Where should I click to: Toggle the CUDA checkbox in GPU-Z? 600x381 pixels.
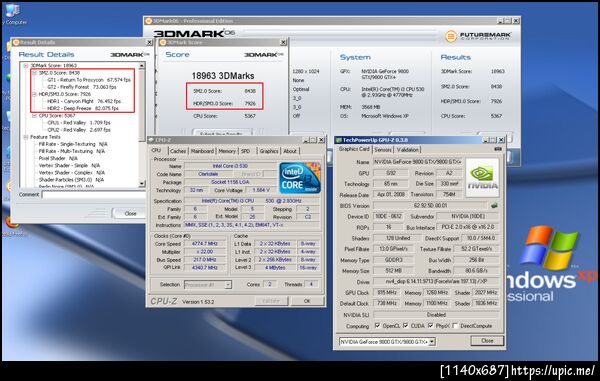[406, 326]
